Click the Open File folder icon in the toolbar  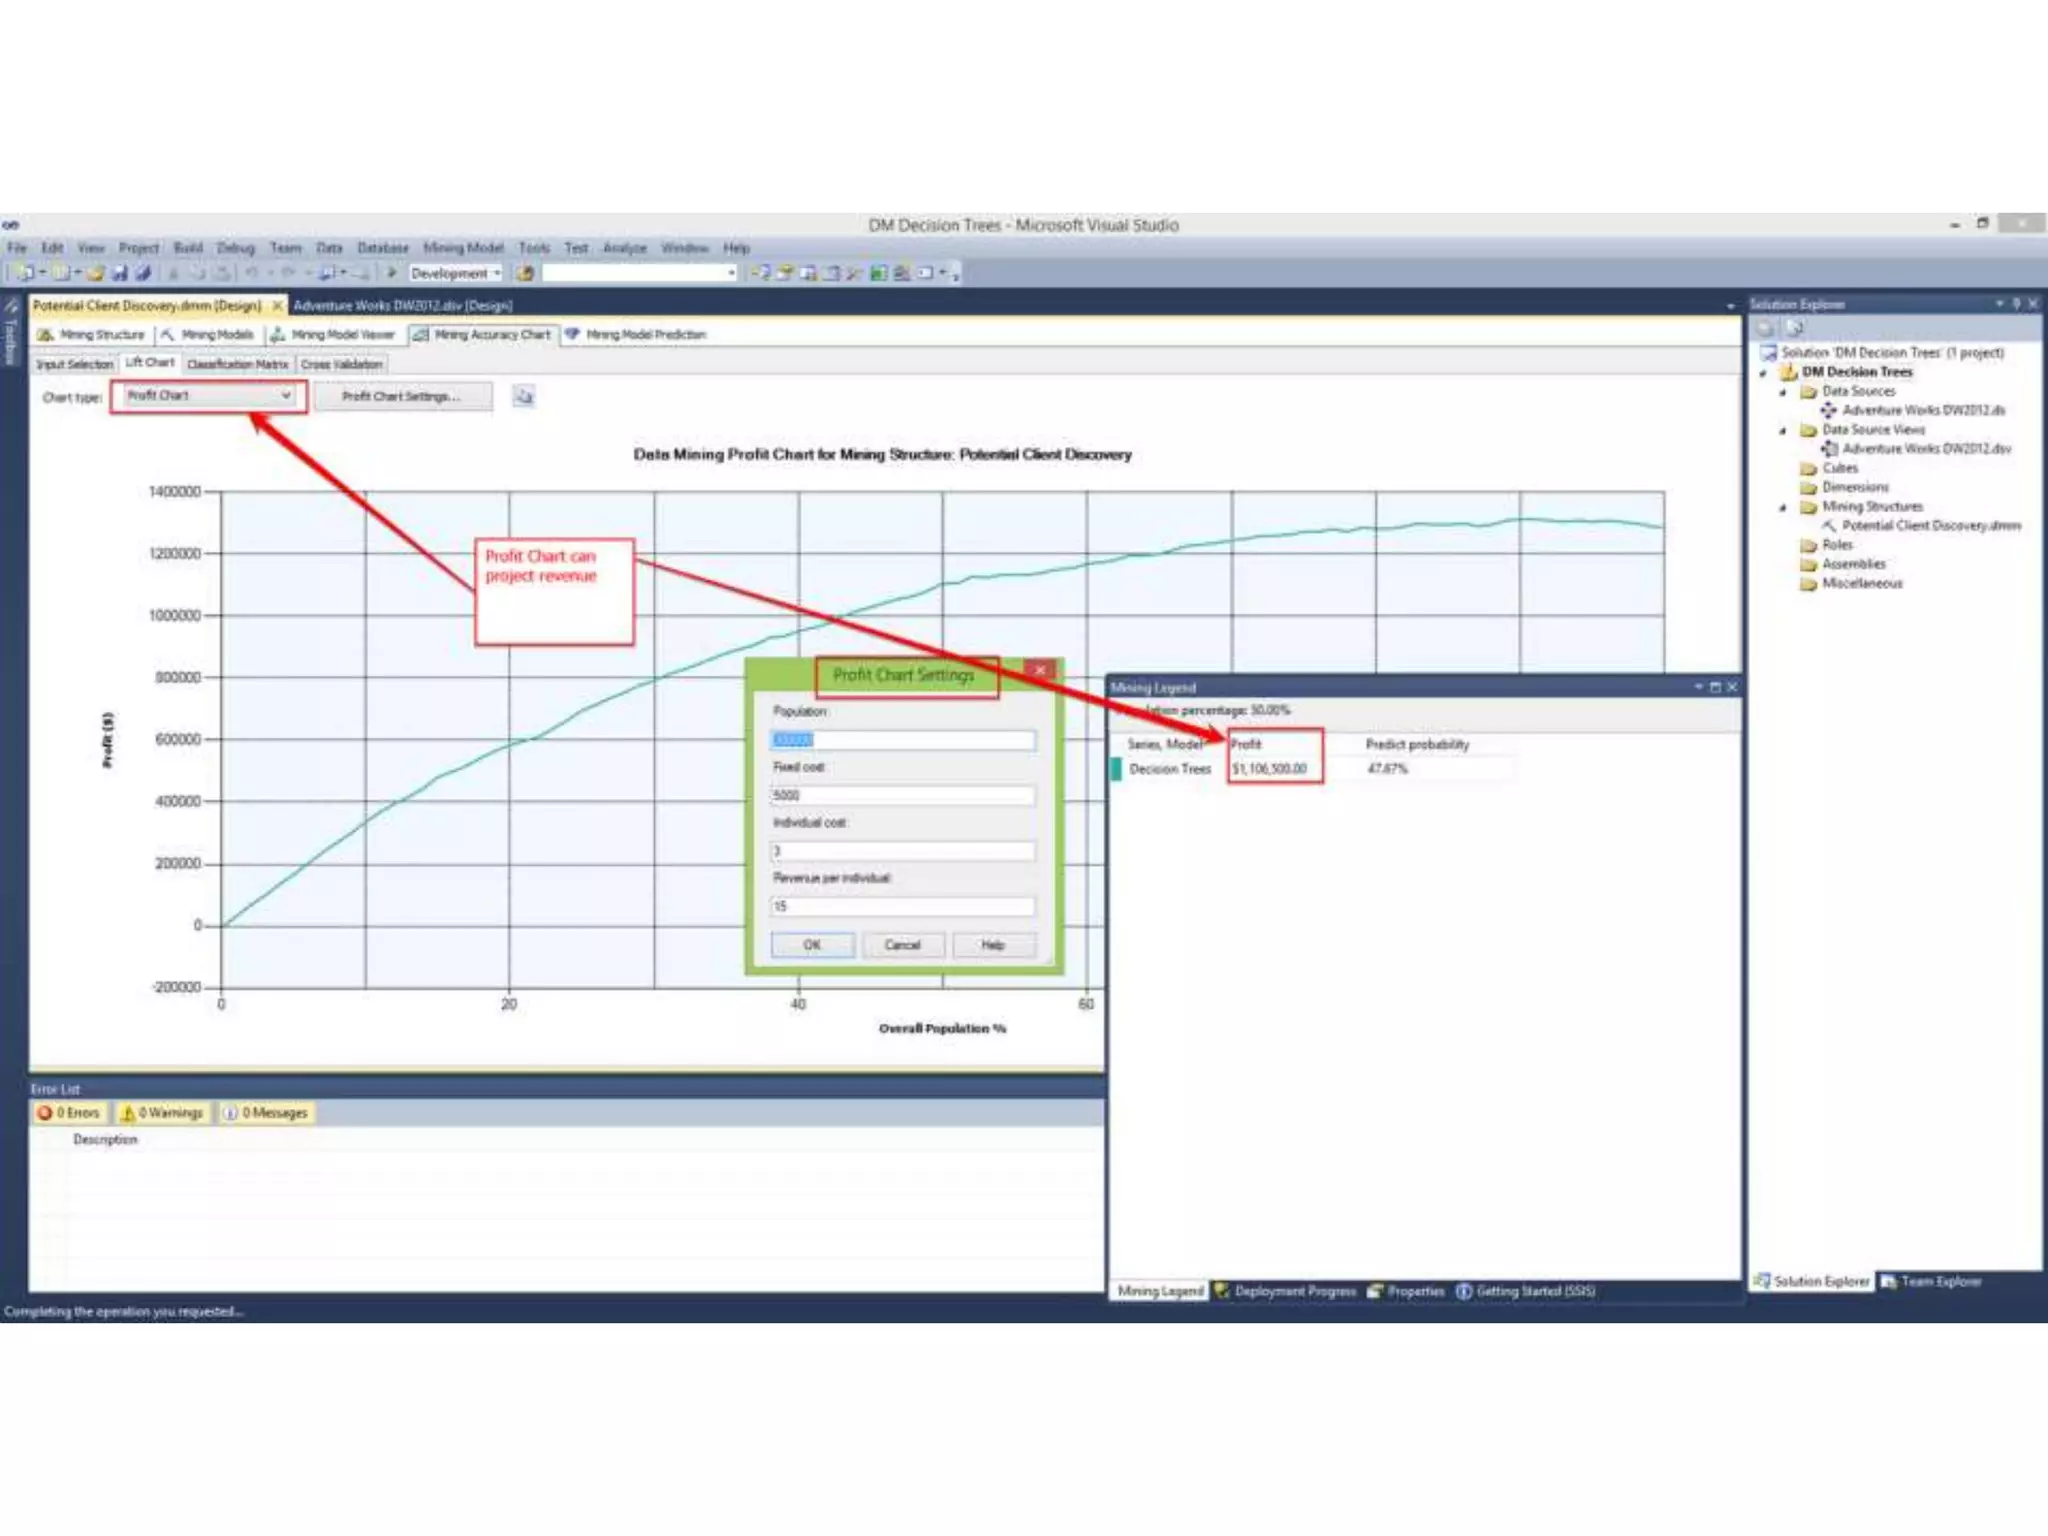pyautogui.click(x=96, y=272)
